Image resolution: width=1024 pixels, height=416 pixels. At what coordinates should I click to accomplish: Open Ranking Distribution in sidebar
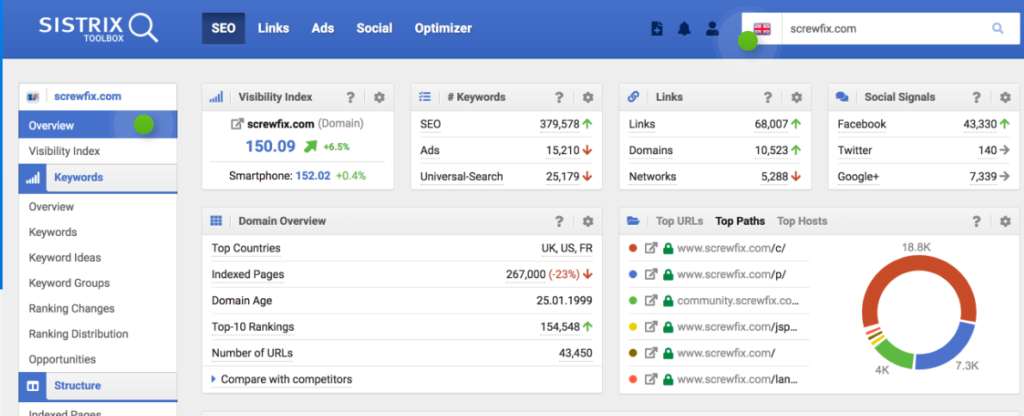[x=78, y=334]
